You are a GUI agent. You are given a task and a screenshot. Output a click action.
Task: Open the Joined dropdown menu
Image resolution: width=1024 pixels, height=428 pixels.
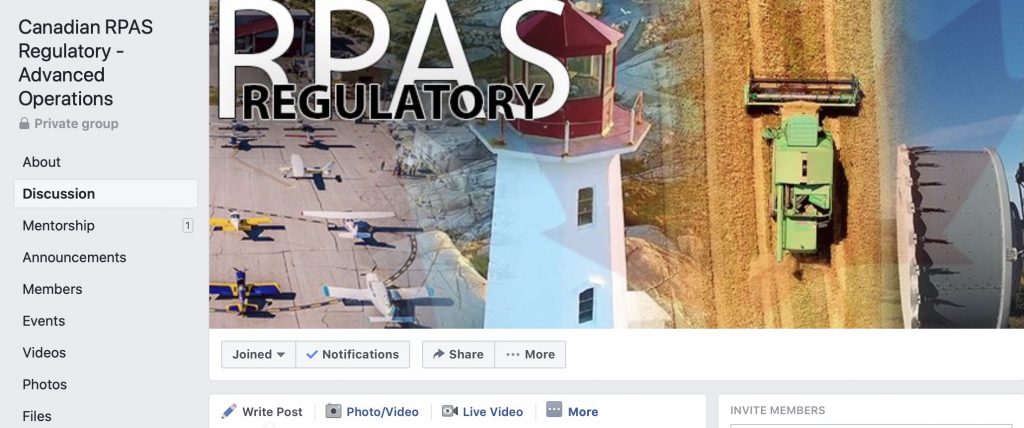pyautogui.click(x=259, y=354)
